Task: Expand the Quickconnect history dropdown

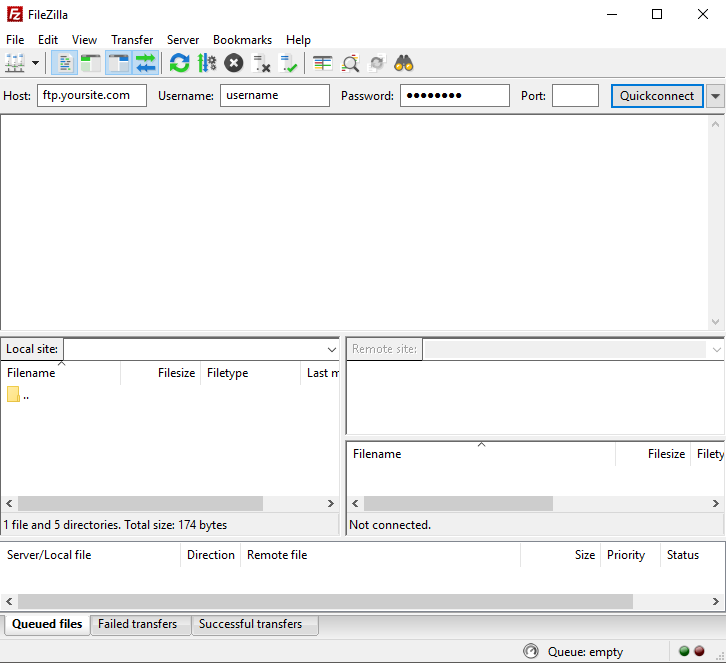Action: pyautogui.click(x=715, y=96)
